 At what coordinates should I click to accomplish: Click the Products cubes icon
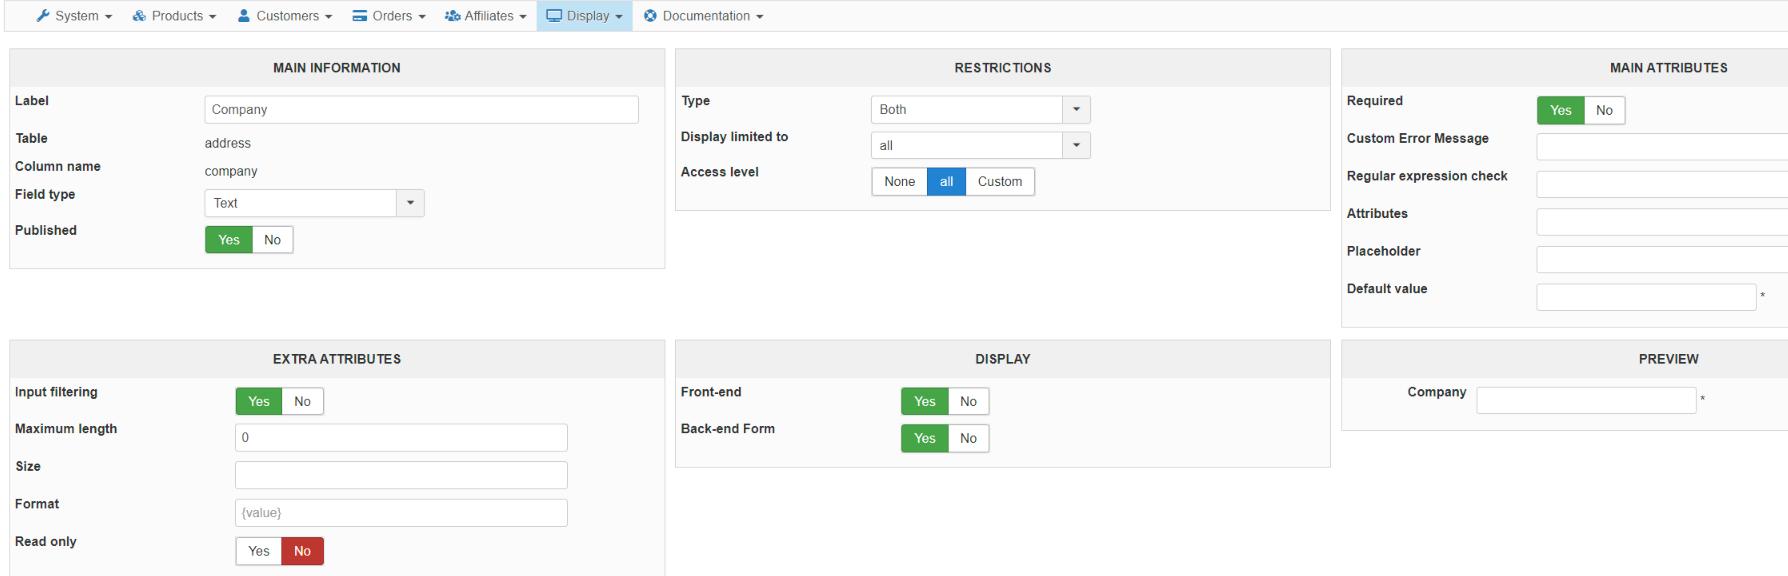click(x=139, y=16)
